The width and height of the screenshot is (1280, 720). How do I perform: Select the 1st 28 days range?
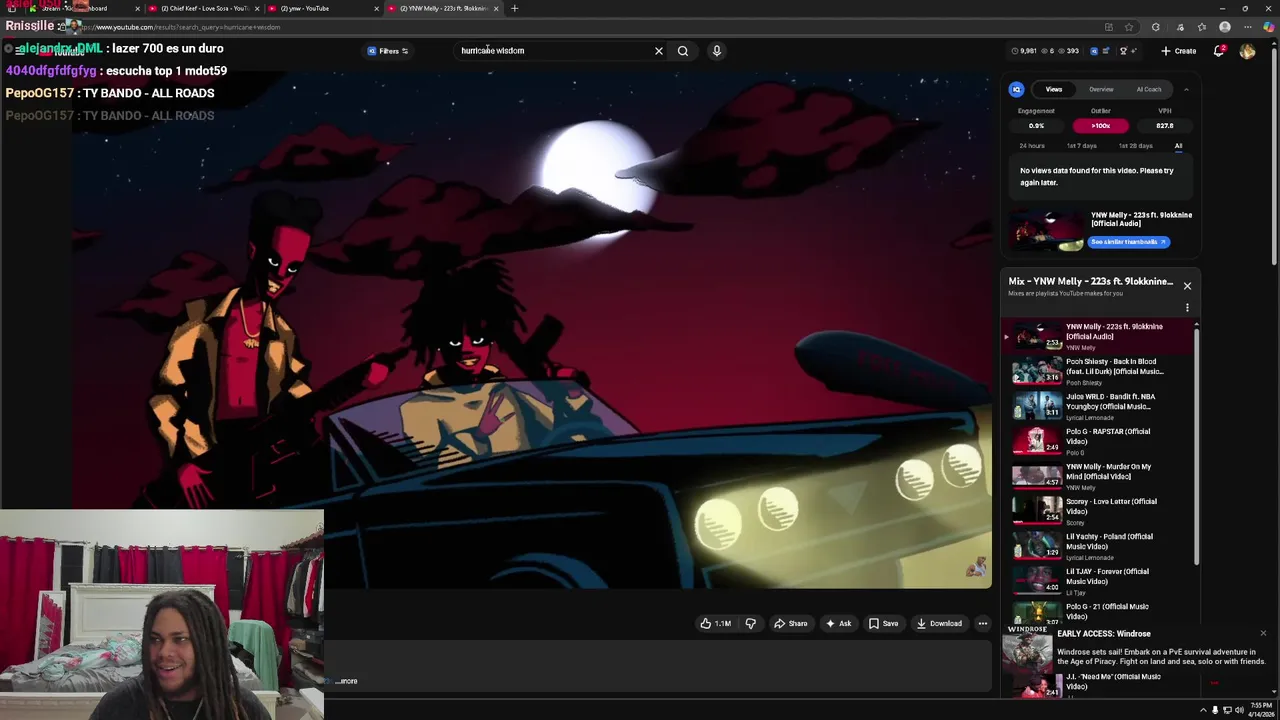1135,146
